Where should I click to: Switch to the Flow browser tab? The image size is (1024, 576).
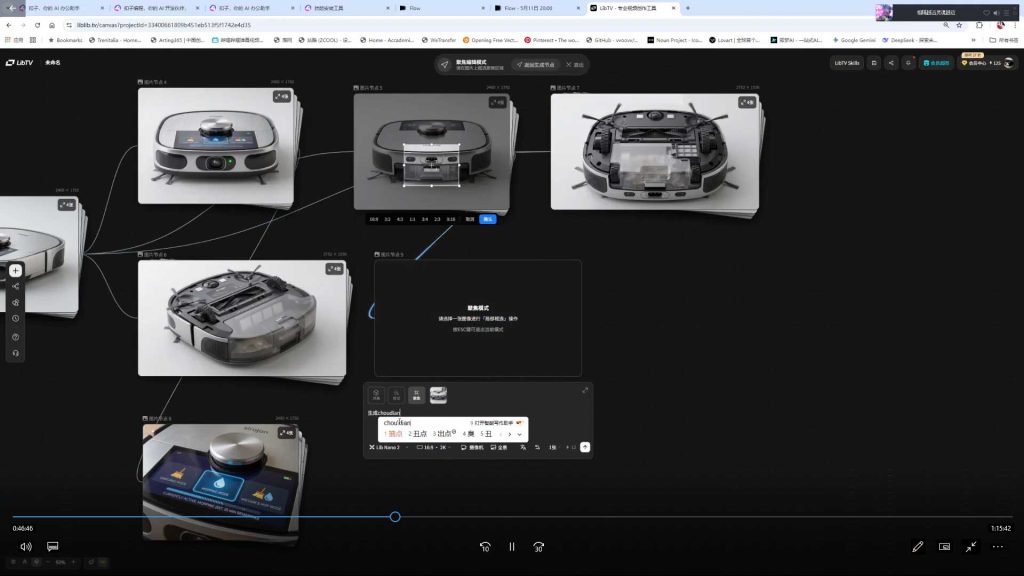441,8
